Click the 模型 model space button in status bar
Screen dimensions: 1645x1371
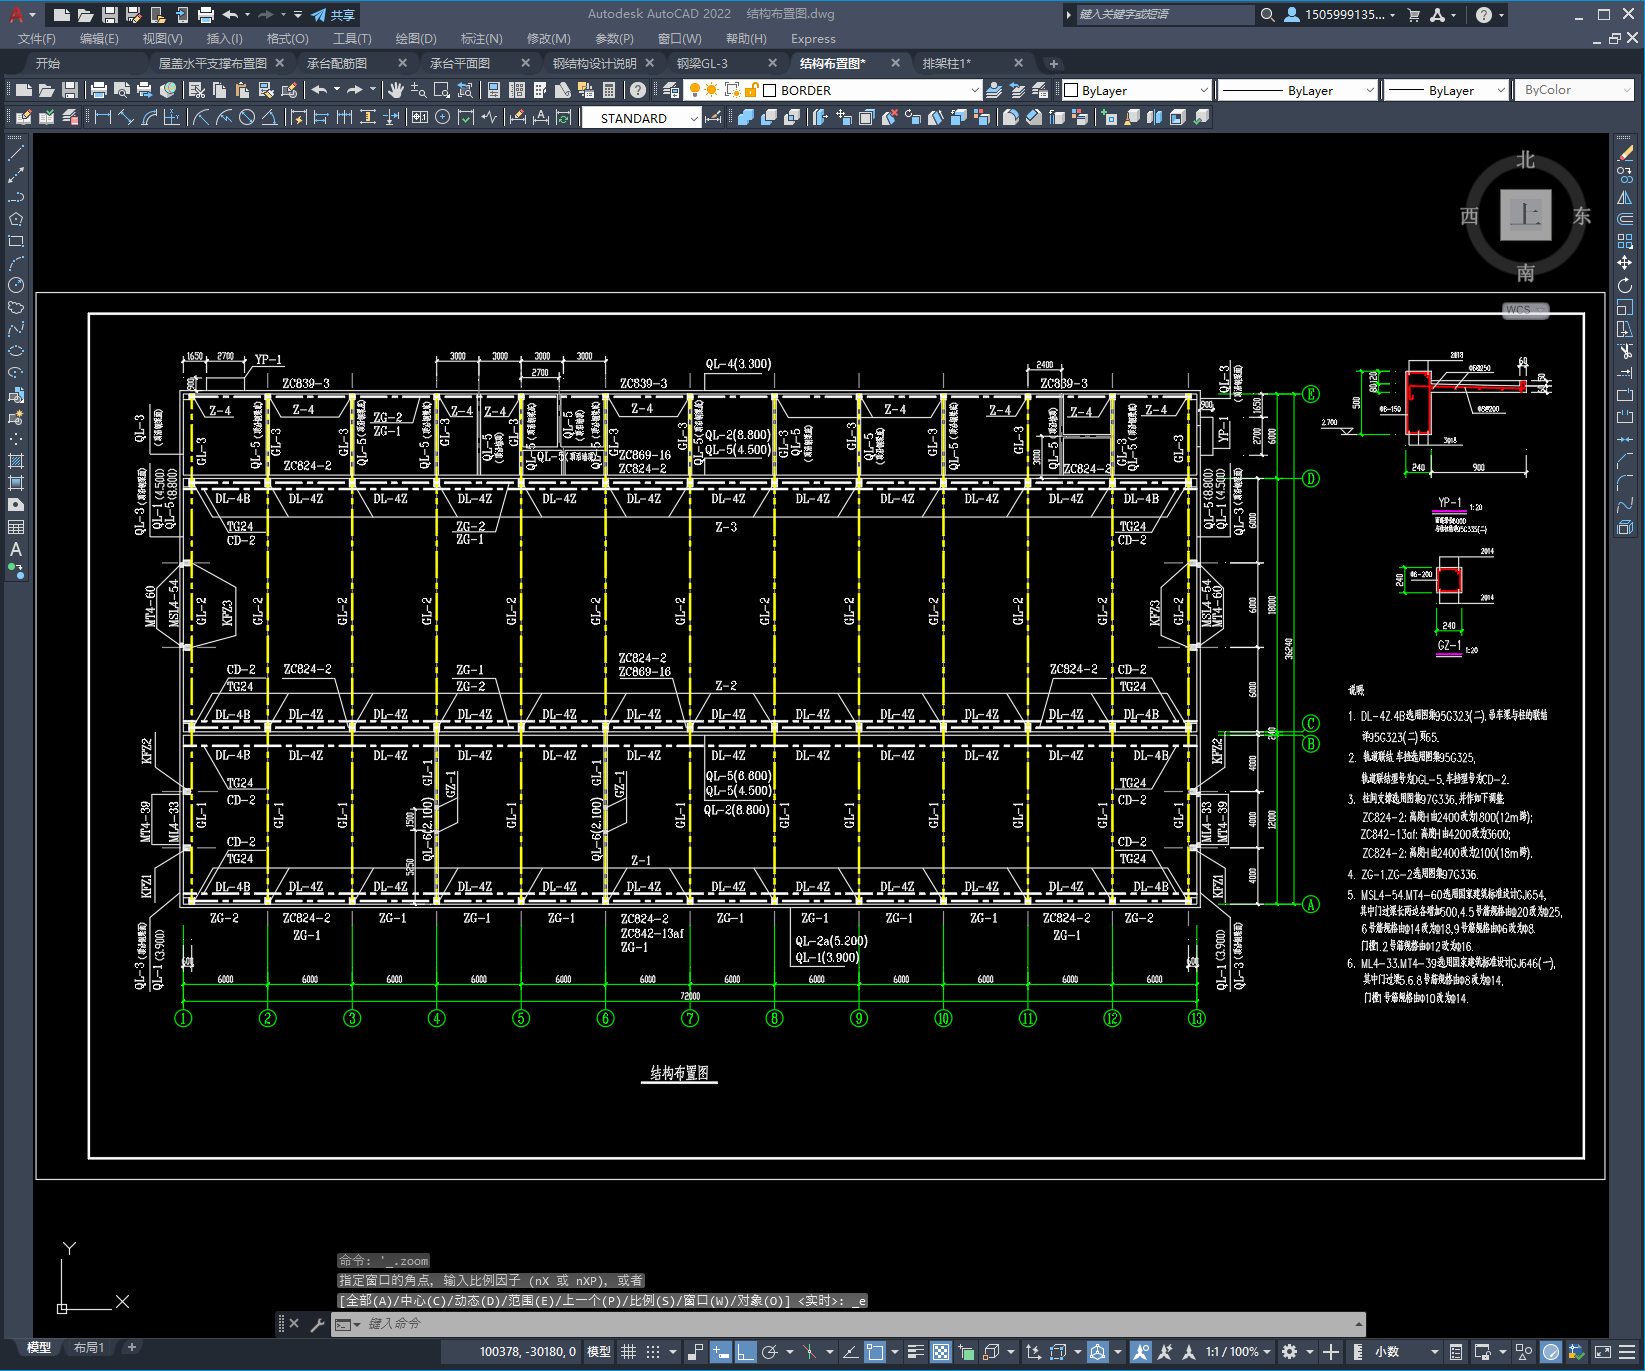tap(598, 1352)
